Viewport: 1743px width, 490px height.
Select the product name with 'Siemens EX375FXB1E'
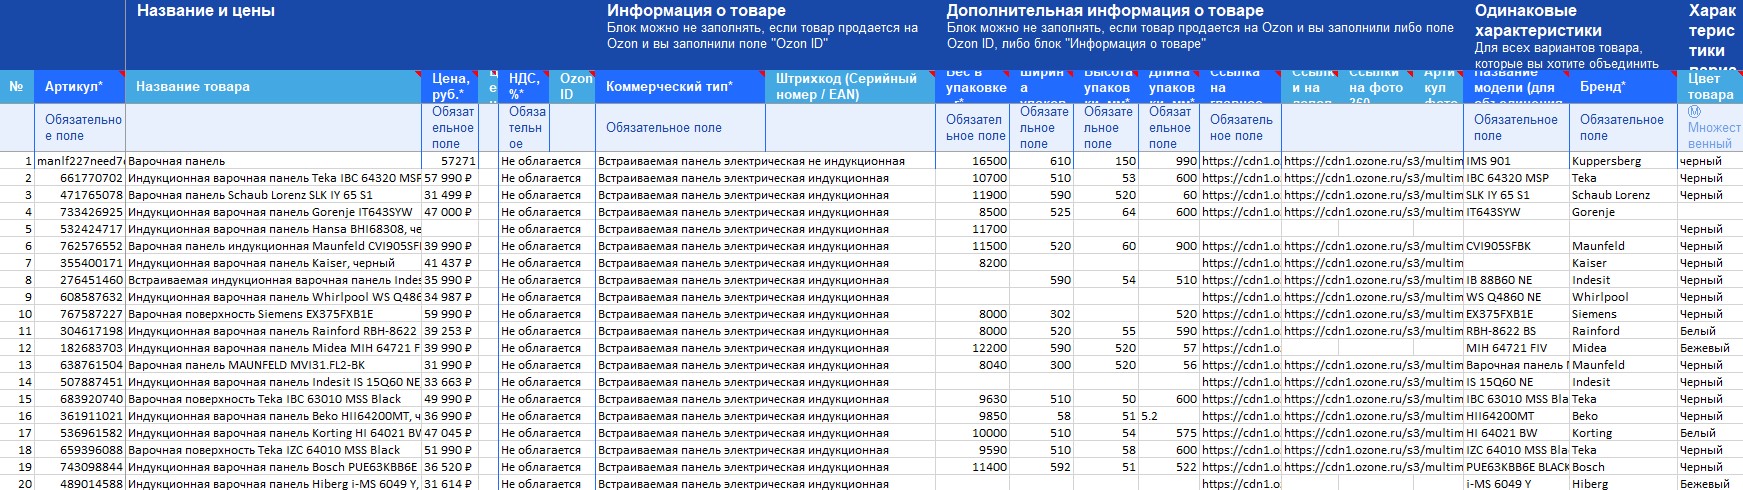274,314
